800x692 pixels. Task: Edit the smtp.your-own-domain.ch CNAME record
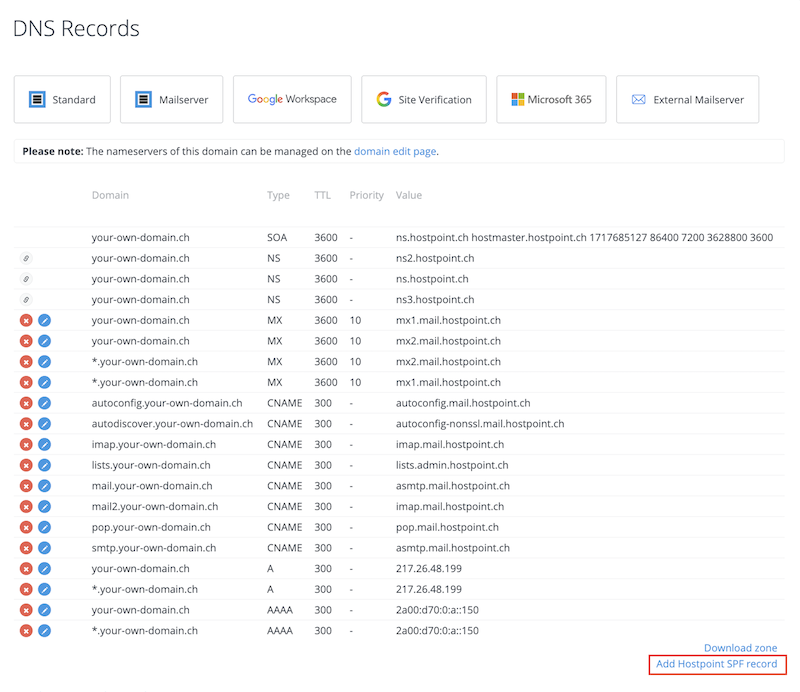click(x=45, y=548)
